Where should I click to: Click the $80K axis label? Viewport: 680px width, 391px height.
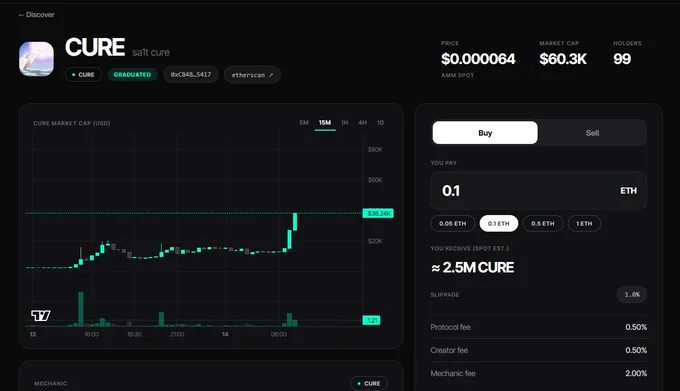[x=375, y=150]
